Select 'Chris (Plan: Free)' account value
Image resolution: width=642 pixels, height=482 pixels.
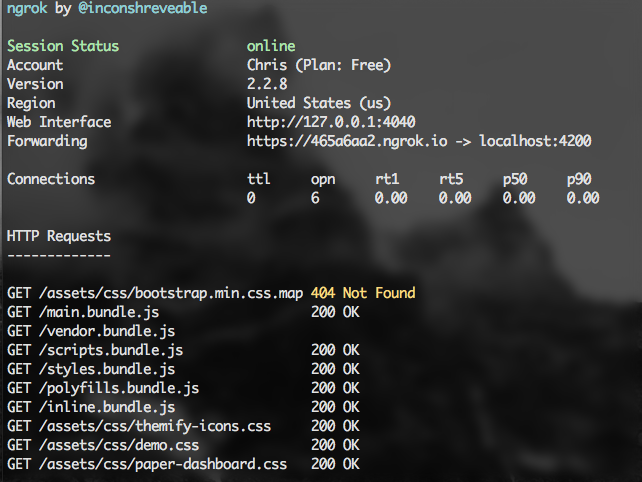[x=319, y=65]
